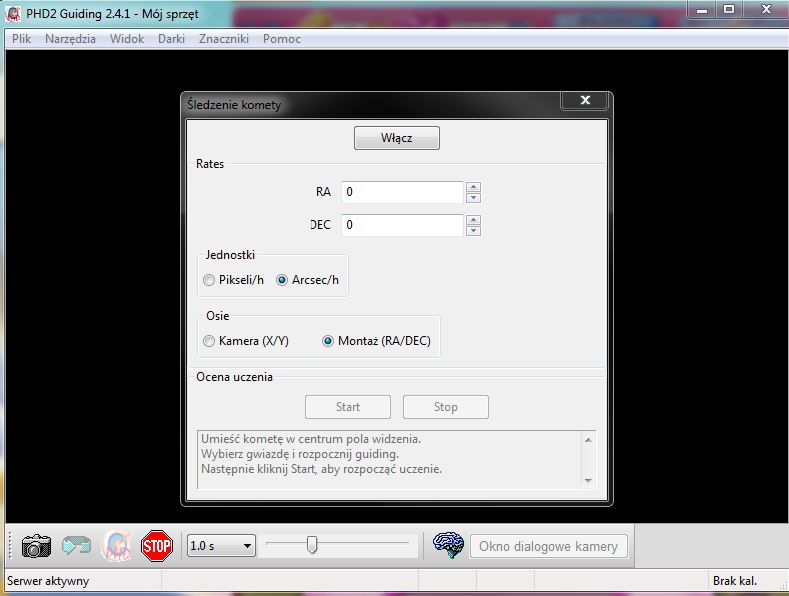
Task: Click the Stop training button
Action: tap(445, 407)
